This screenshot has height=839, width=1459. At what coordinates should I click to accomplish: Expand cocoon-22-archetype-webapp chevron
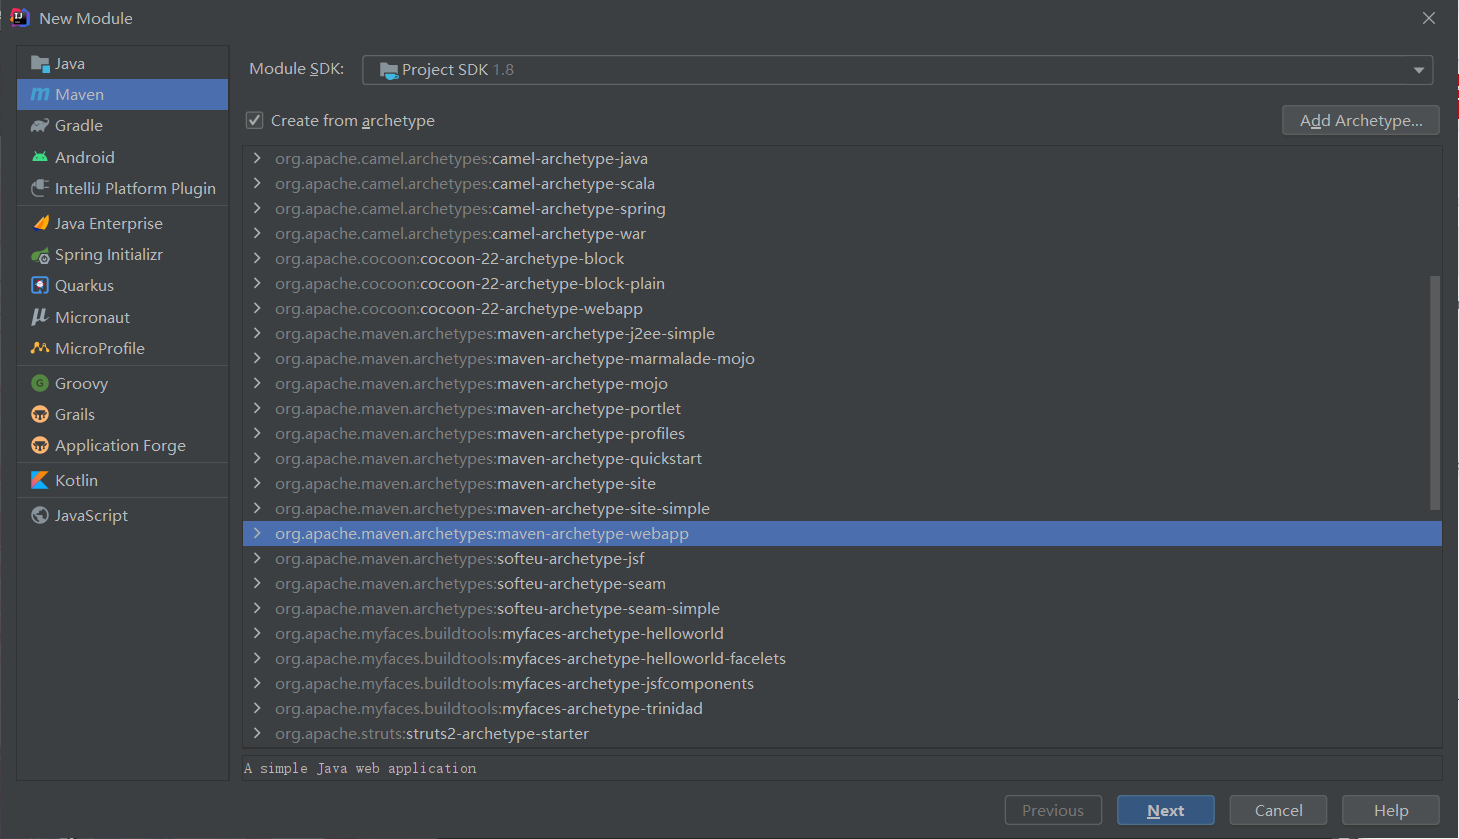257,308
